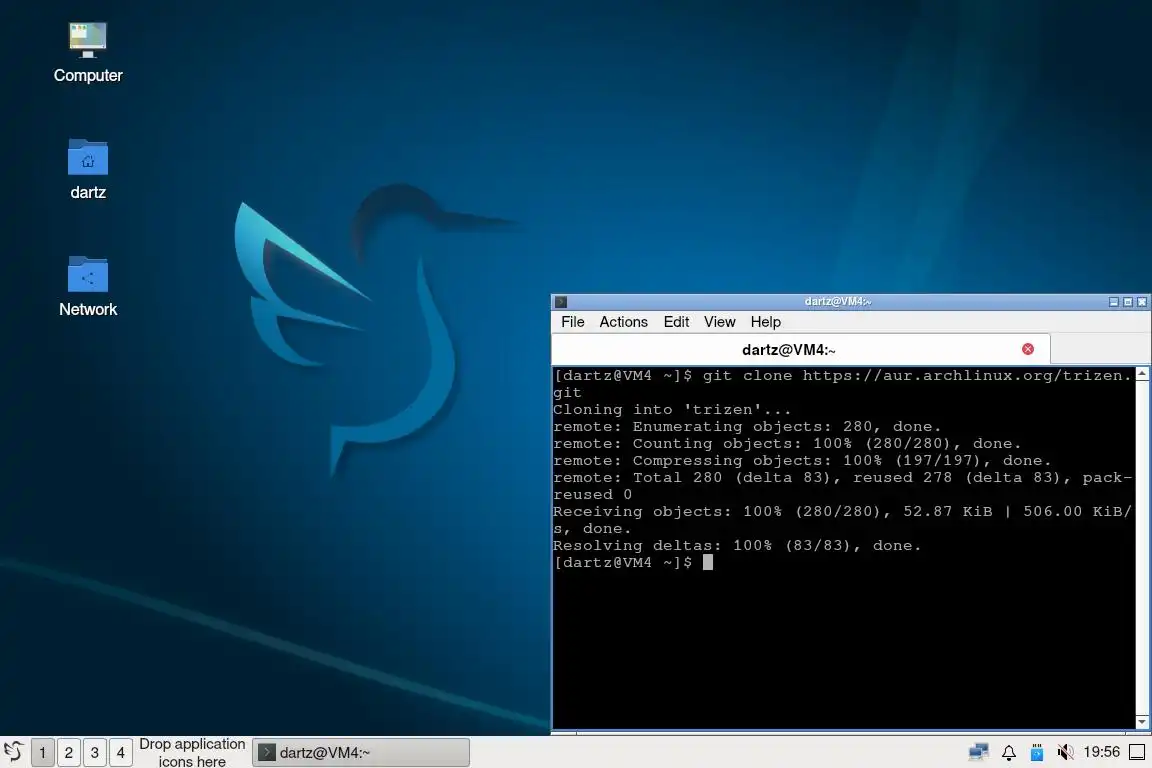Screen dimensions: 1152x768
Task: Close the terminal tab with red X
Action: tap(1028, 349)
